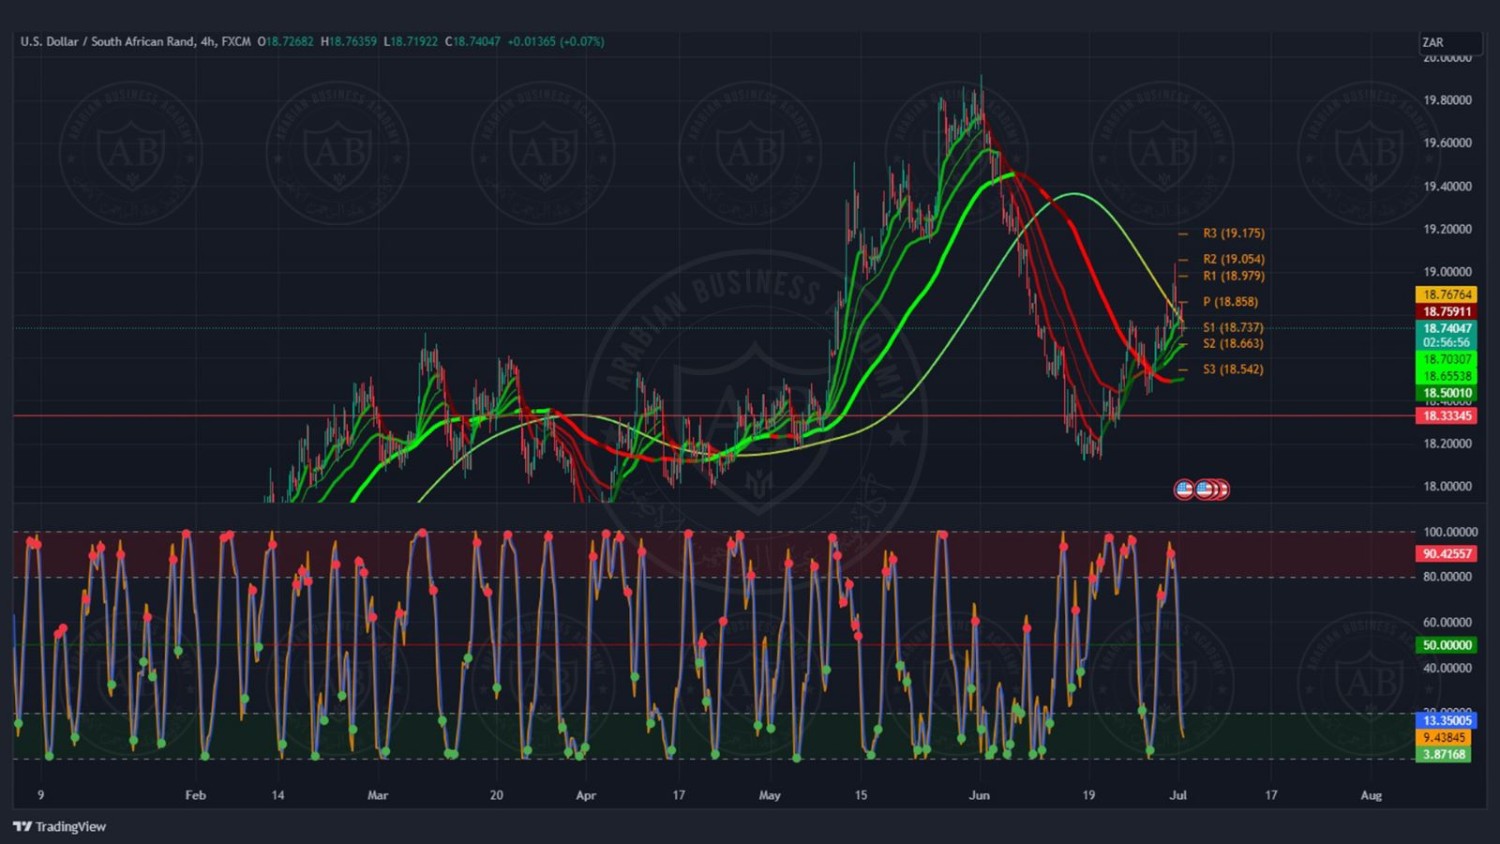Click the second US flag event marker
This screenshot has height=844, width=1500.
[x=1204, y=489]
